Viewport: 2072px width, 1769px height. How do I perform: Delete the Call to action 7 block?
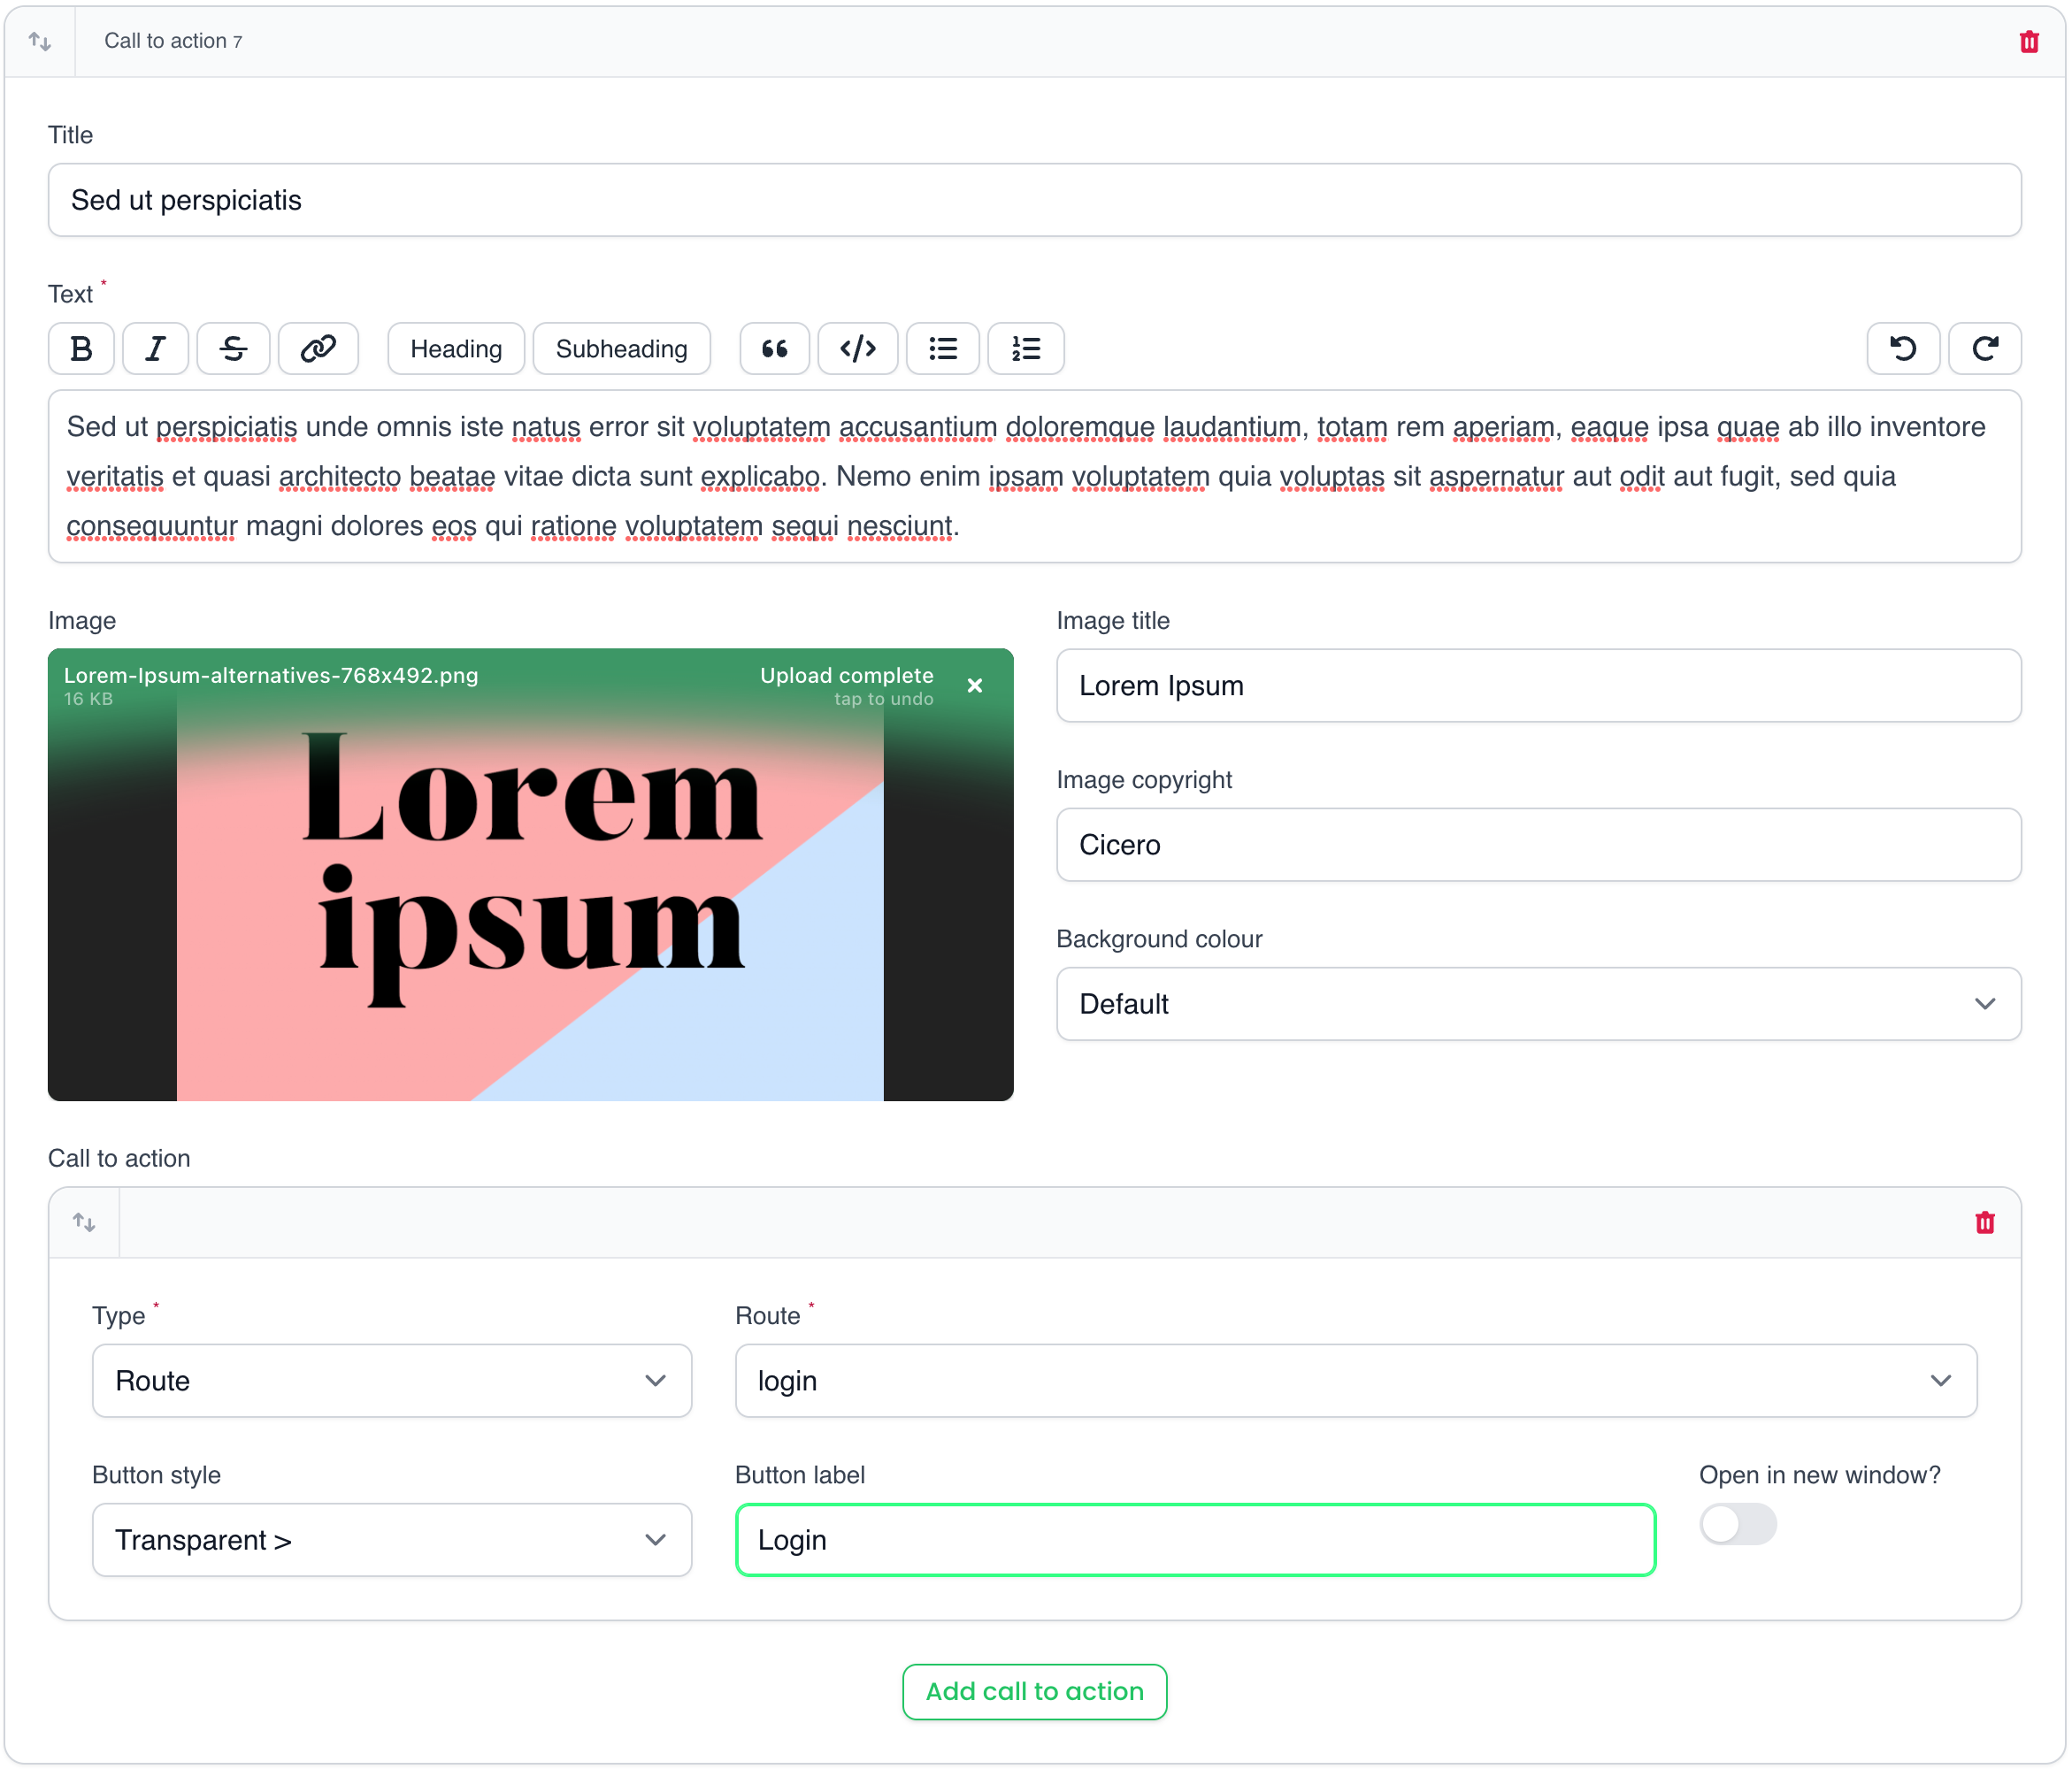[2028, 42]
